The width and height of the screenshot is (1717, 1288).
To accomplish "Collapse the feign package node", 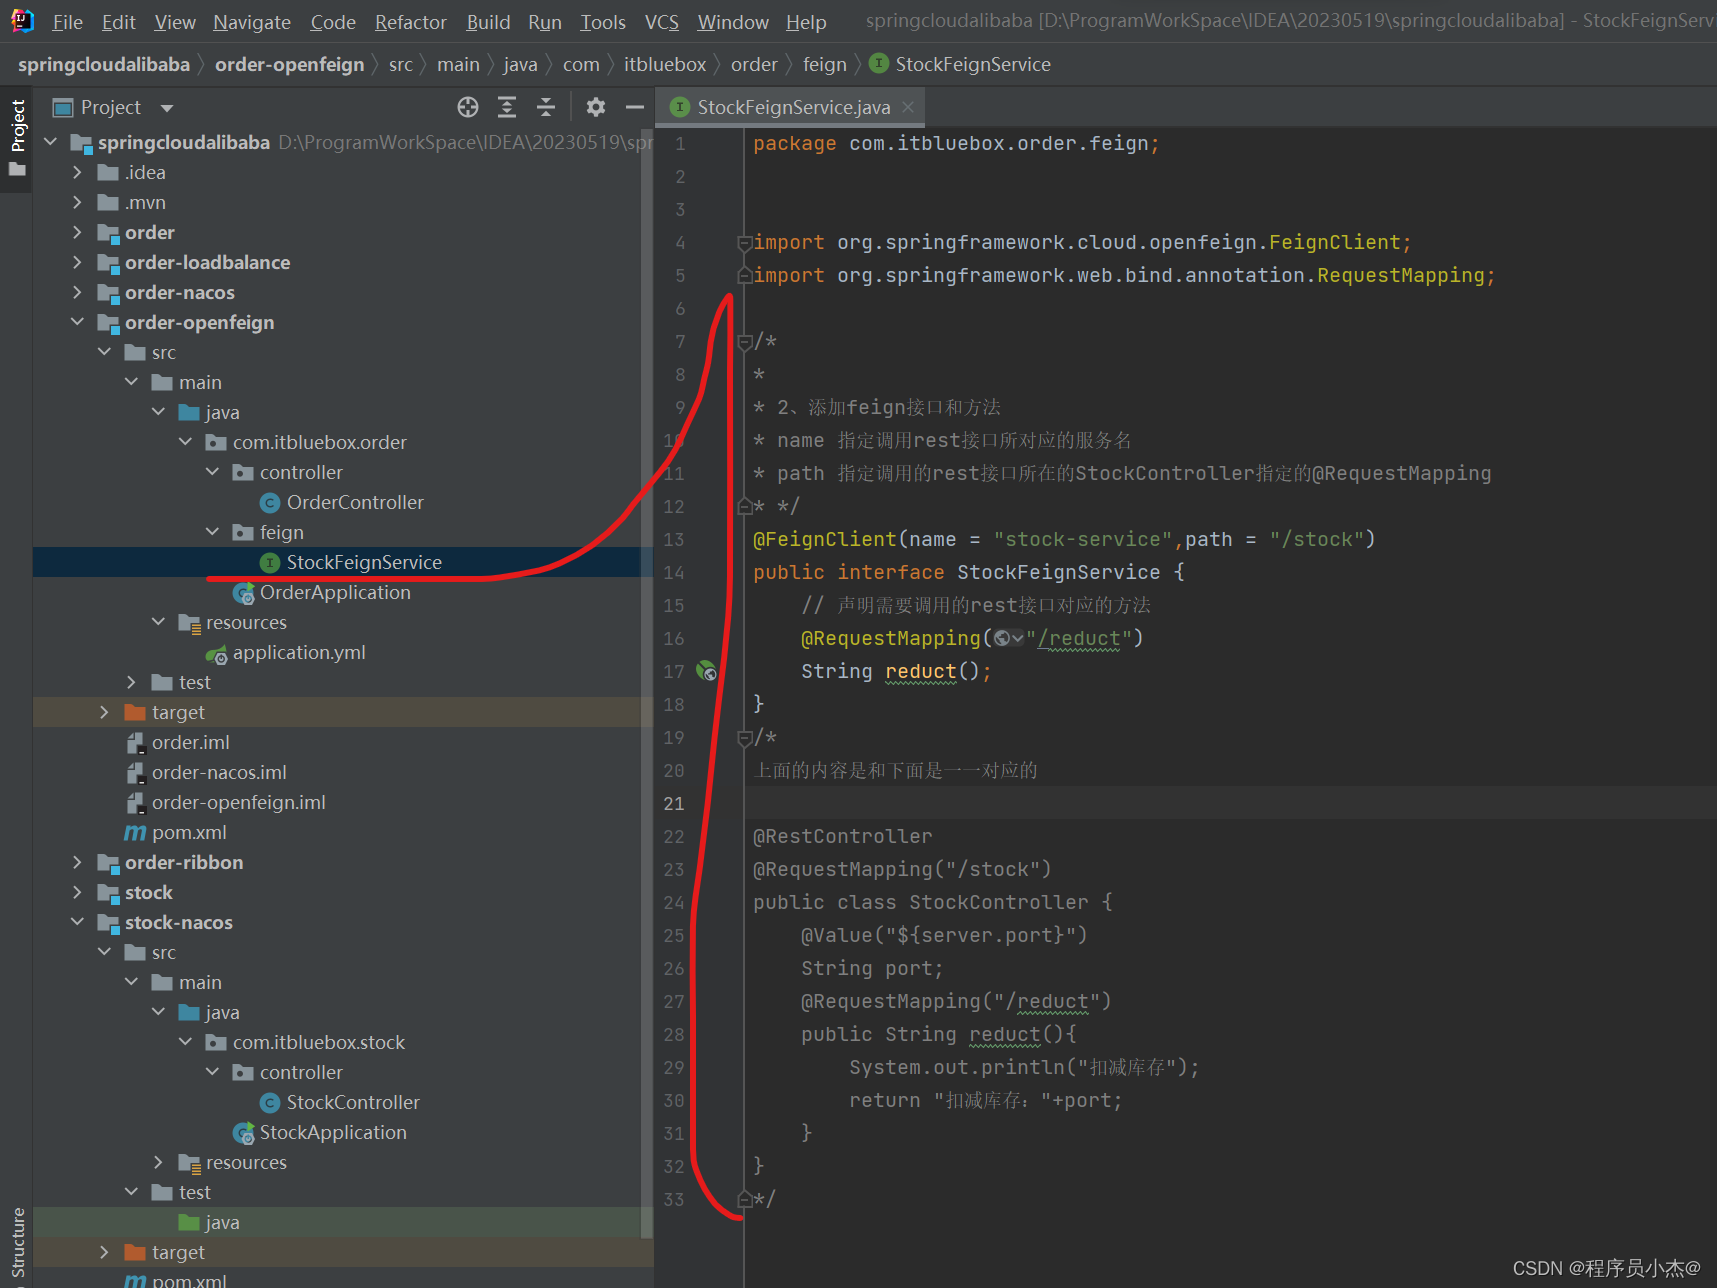I will pos(212,532).
